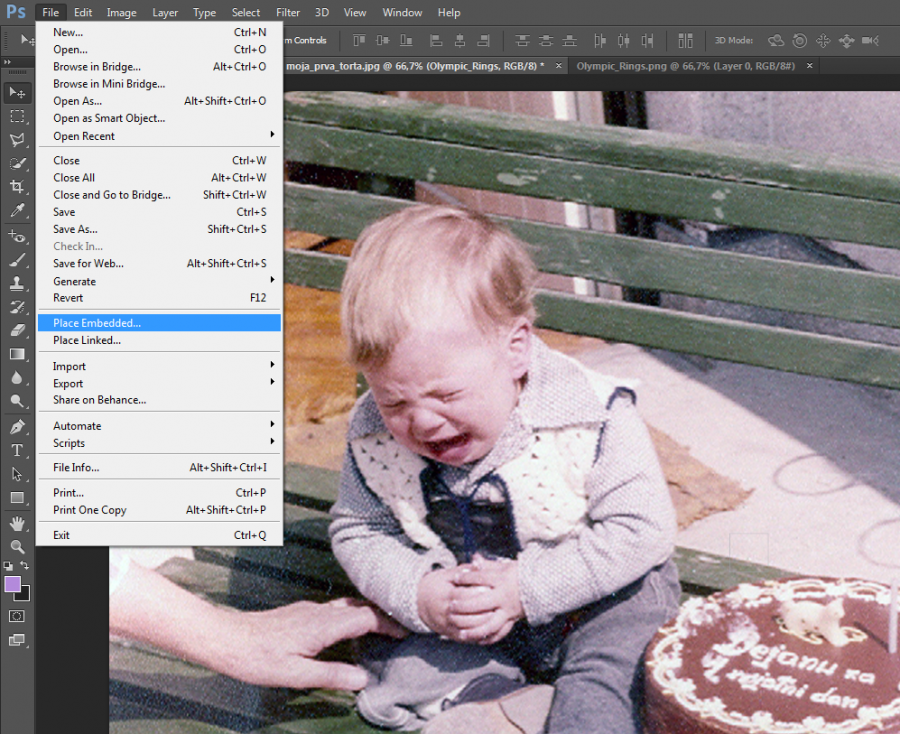Open the Filter menu
The height and width of the screenshot is (734, 900).
pos(287,13)
